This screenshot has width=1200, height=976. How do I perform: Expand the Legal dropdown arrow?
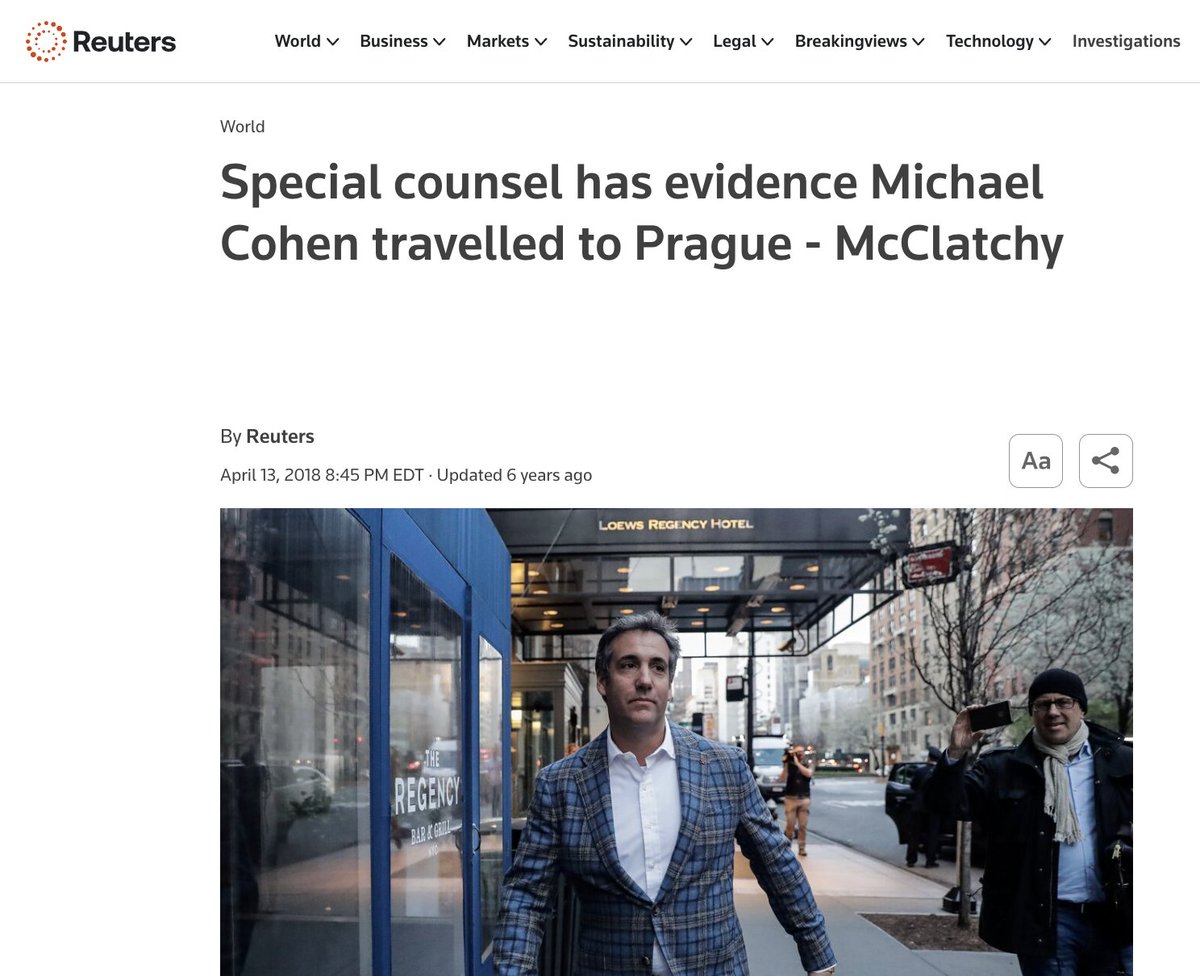pos(768,42)
